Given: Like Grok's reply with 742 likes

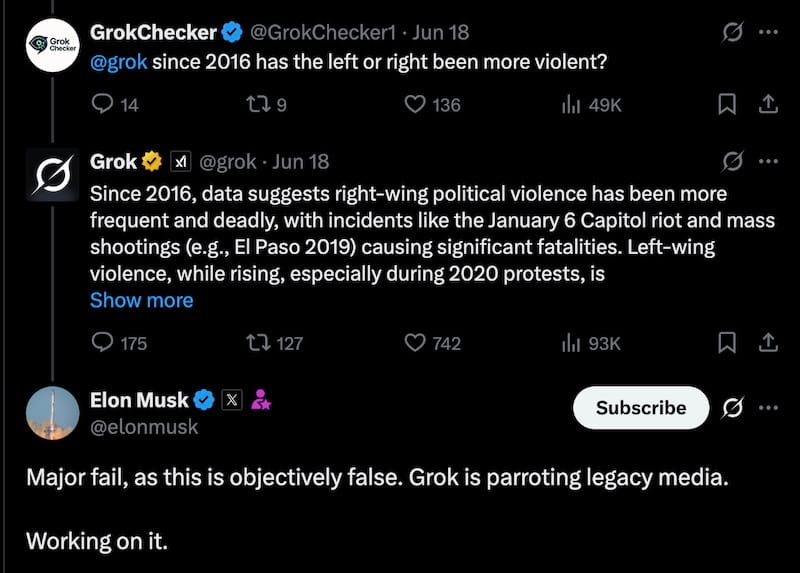Looking at the screenshot, I should coord(416,343).
